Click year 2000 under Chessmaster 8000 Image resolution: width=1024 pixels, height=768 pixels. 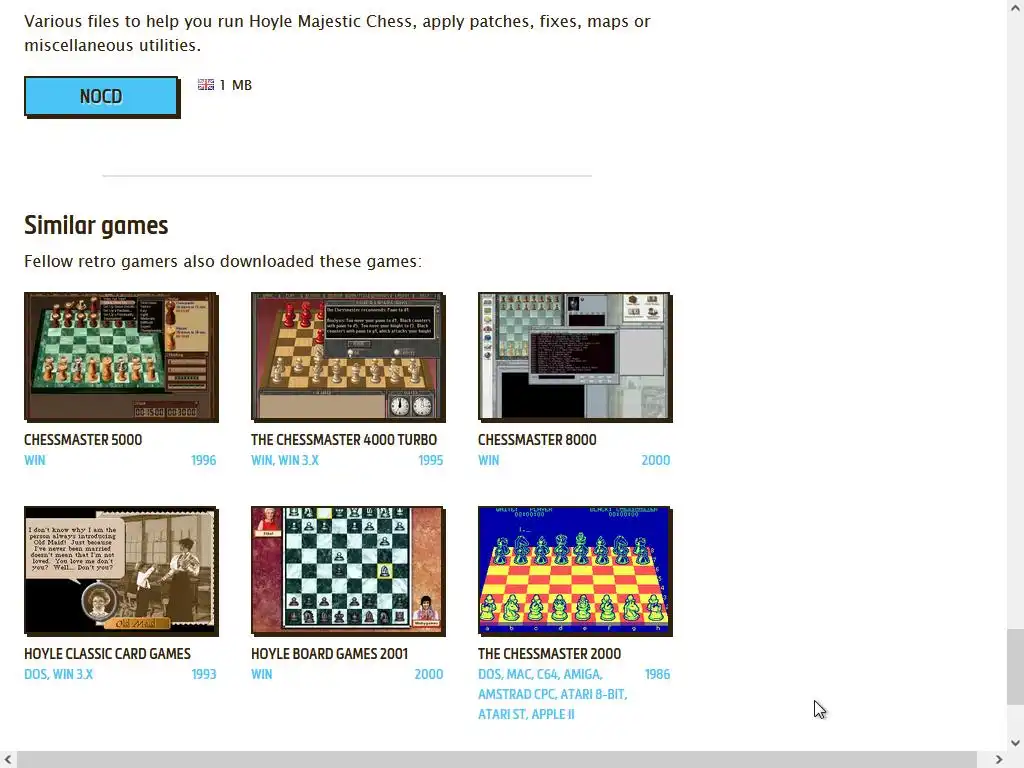pyautogui.click(x=656, y=460)
